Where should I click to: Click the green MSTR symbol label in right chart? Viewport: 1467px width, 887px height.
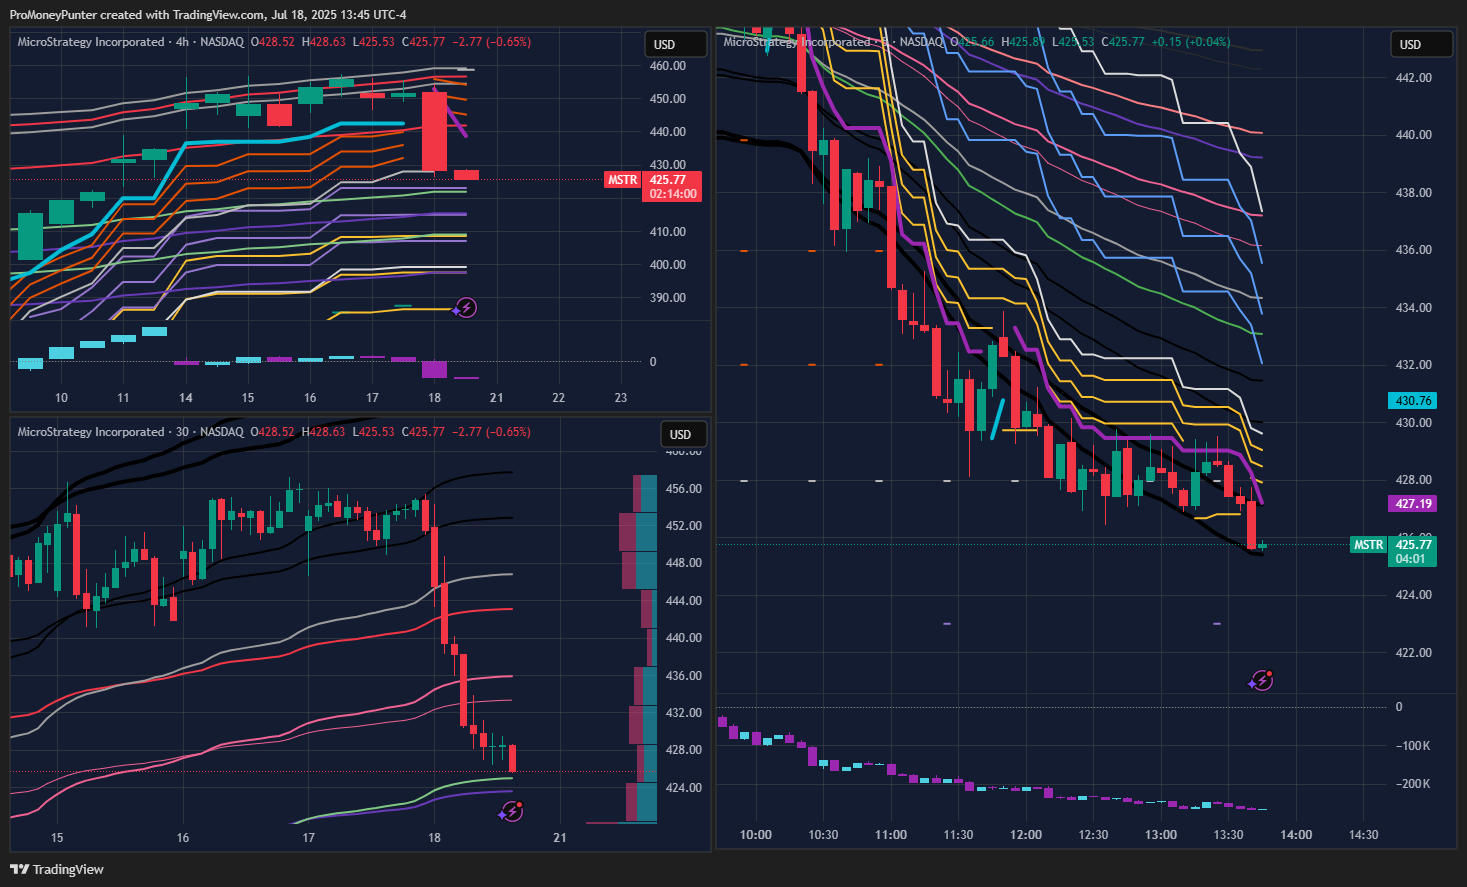click(x=1368, y=545)
